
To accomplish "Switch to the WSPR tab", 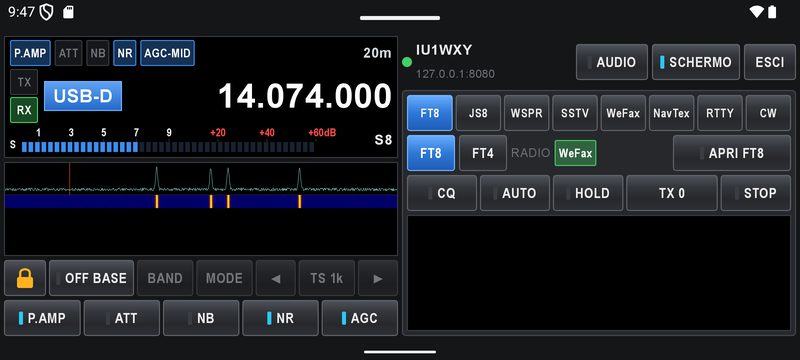I will pos(527,113).
